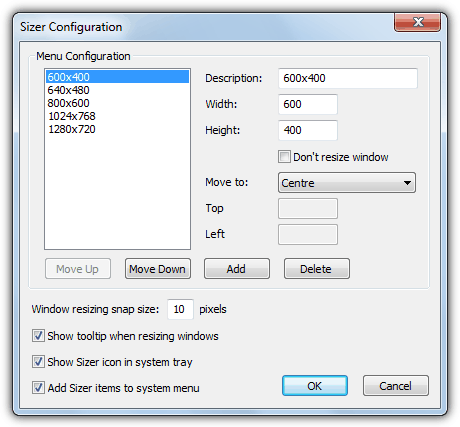Viewport: 460px width, 427px height.
Task: Select the 1280x720 list entry
Action: pos(117,129)
